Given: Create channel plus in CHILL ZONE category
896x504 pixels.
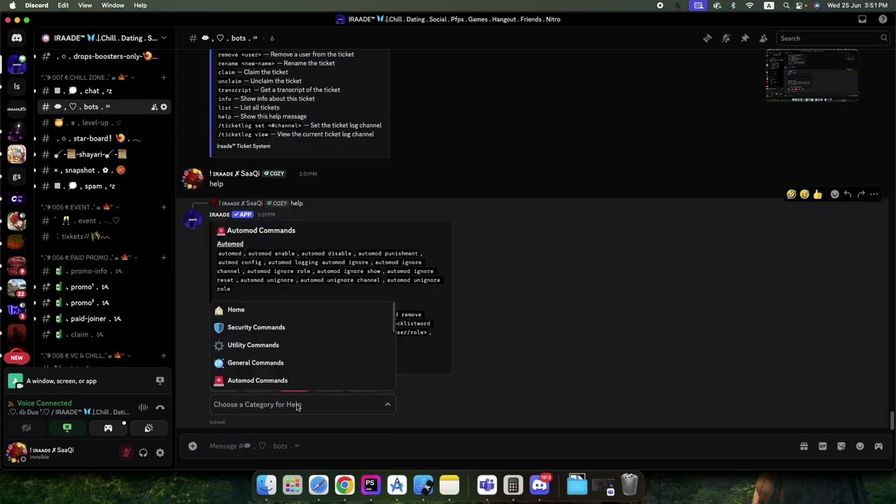Looking at the screenshot, I should (163, 77).
